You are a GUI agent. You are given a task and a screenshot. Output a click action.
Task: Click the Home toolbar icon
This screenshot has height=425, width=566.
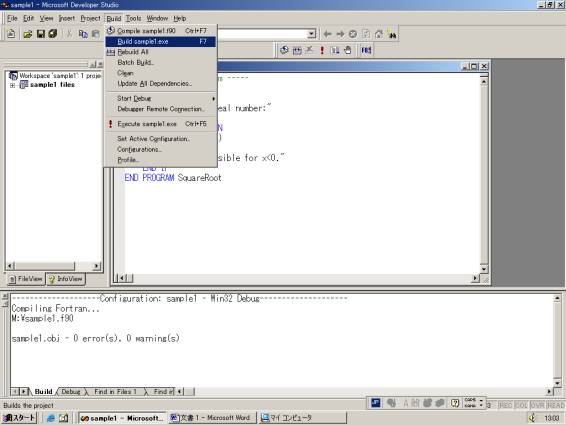379,34
